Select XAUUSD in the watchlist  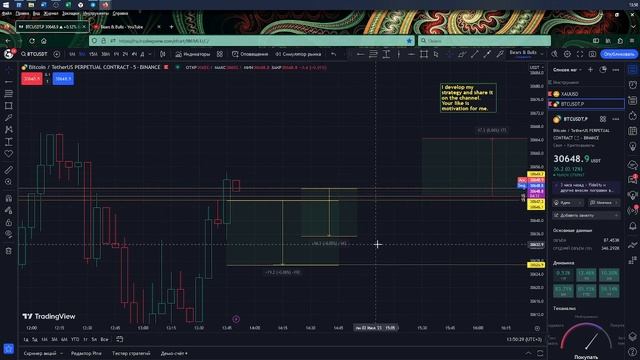coord(586,94)
